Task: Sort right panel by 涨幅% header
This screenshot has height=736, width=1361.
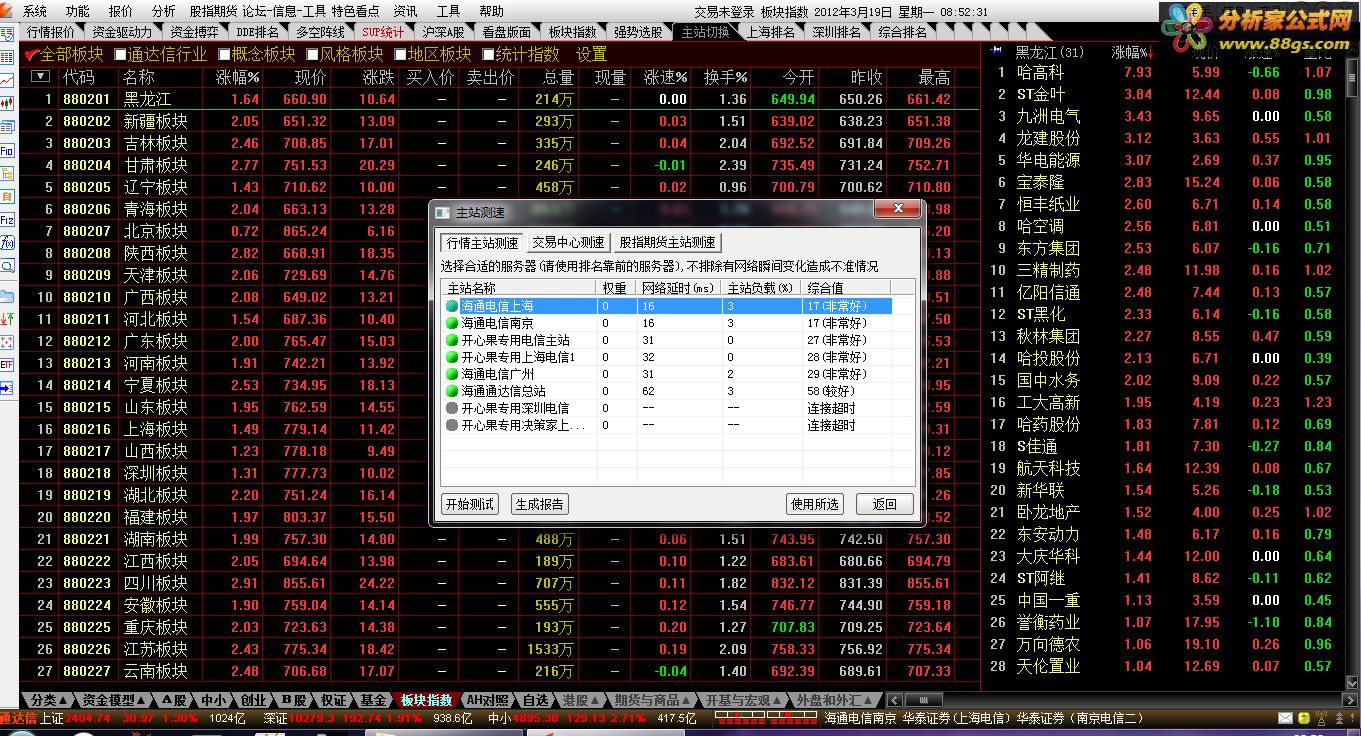Action: [x=1131, y=52]
